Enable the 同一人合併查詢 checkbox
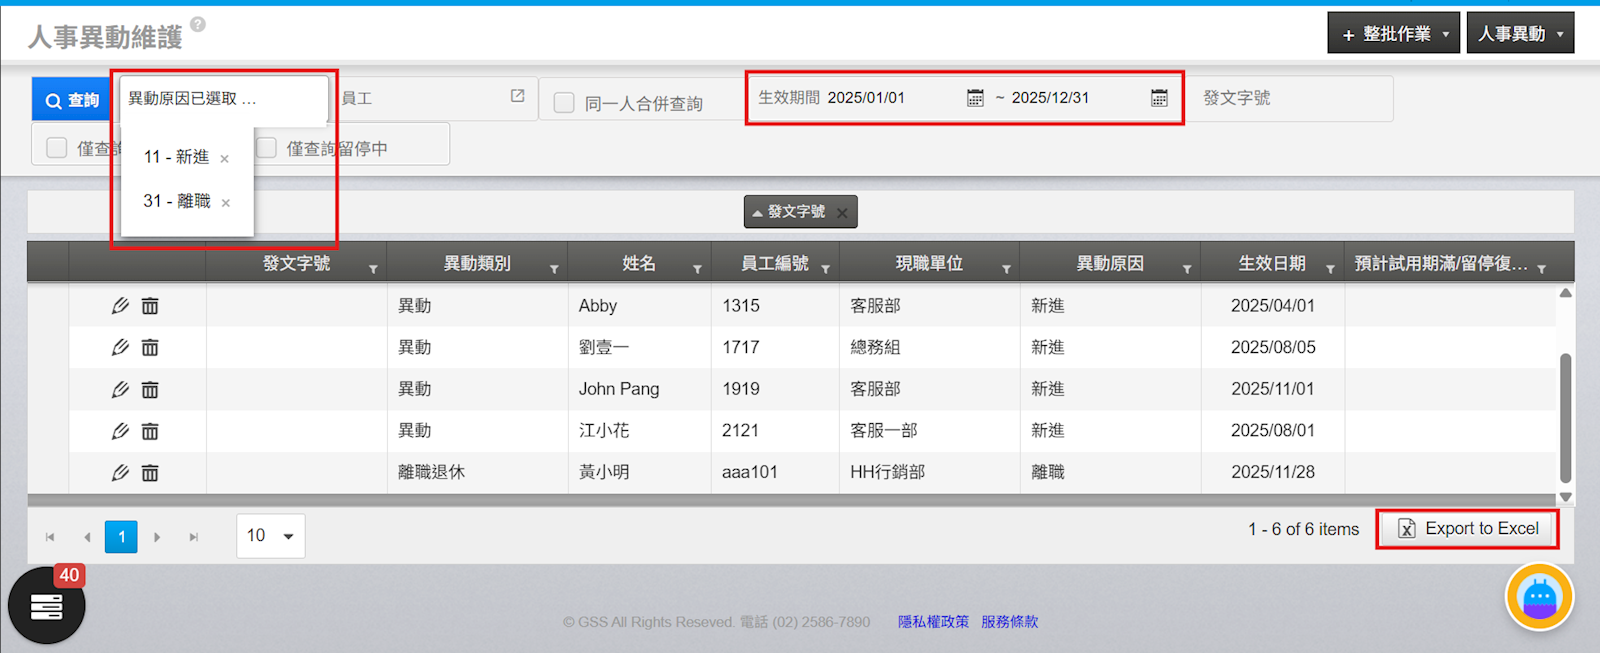Viewport: 1600px width, 653px height. pos(564,103)
